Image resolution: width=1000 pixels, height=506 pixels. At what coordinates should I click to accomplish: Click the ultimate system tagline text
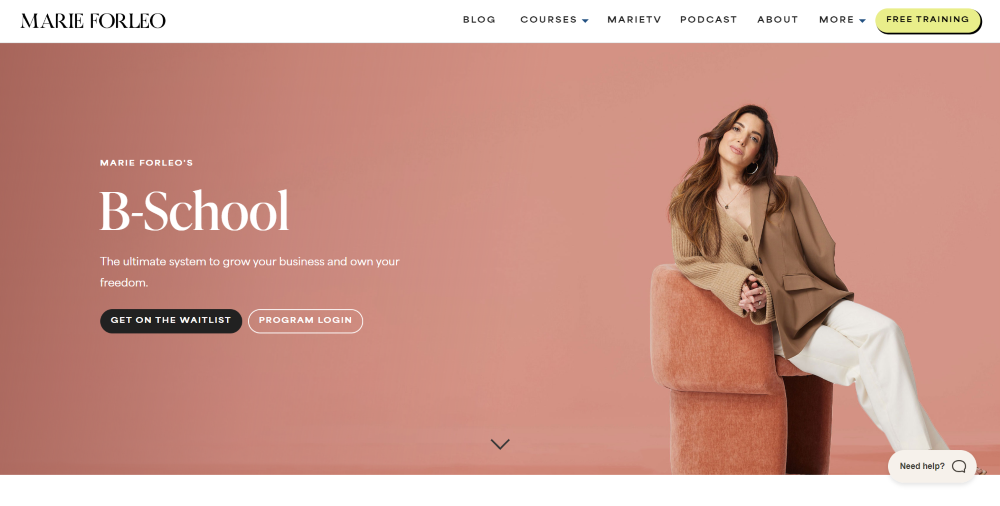tap(250, 272)
